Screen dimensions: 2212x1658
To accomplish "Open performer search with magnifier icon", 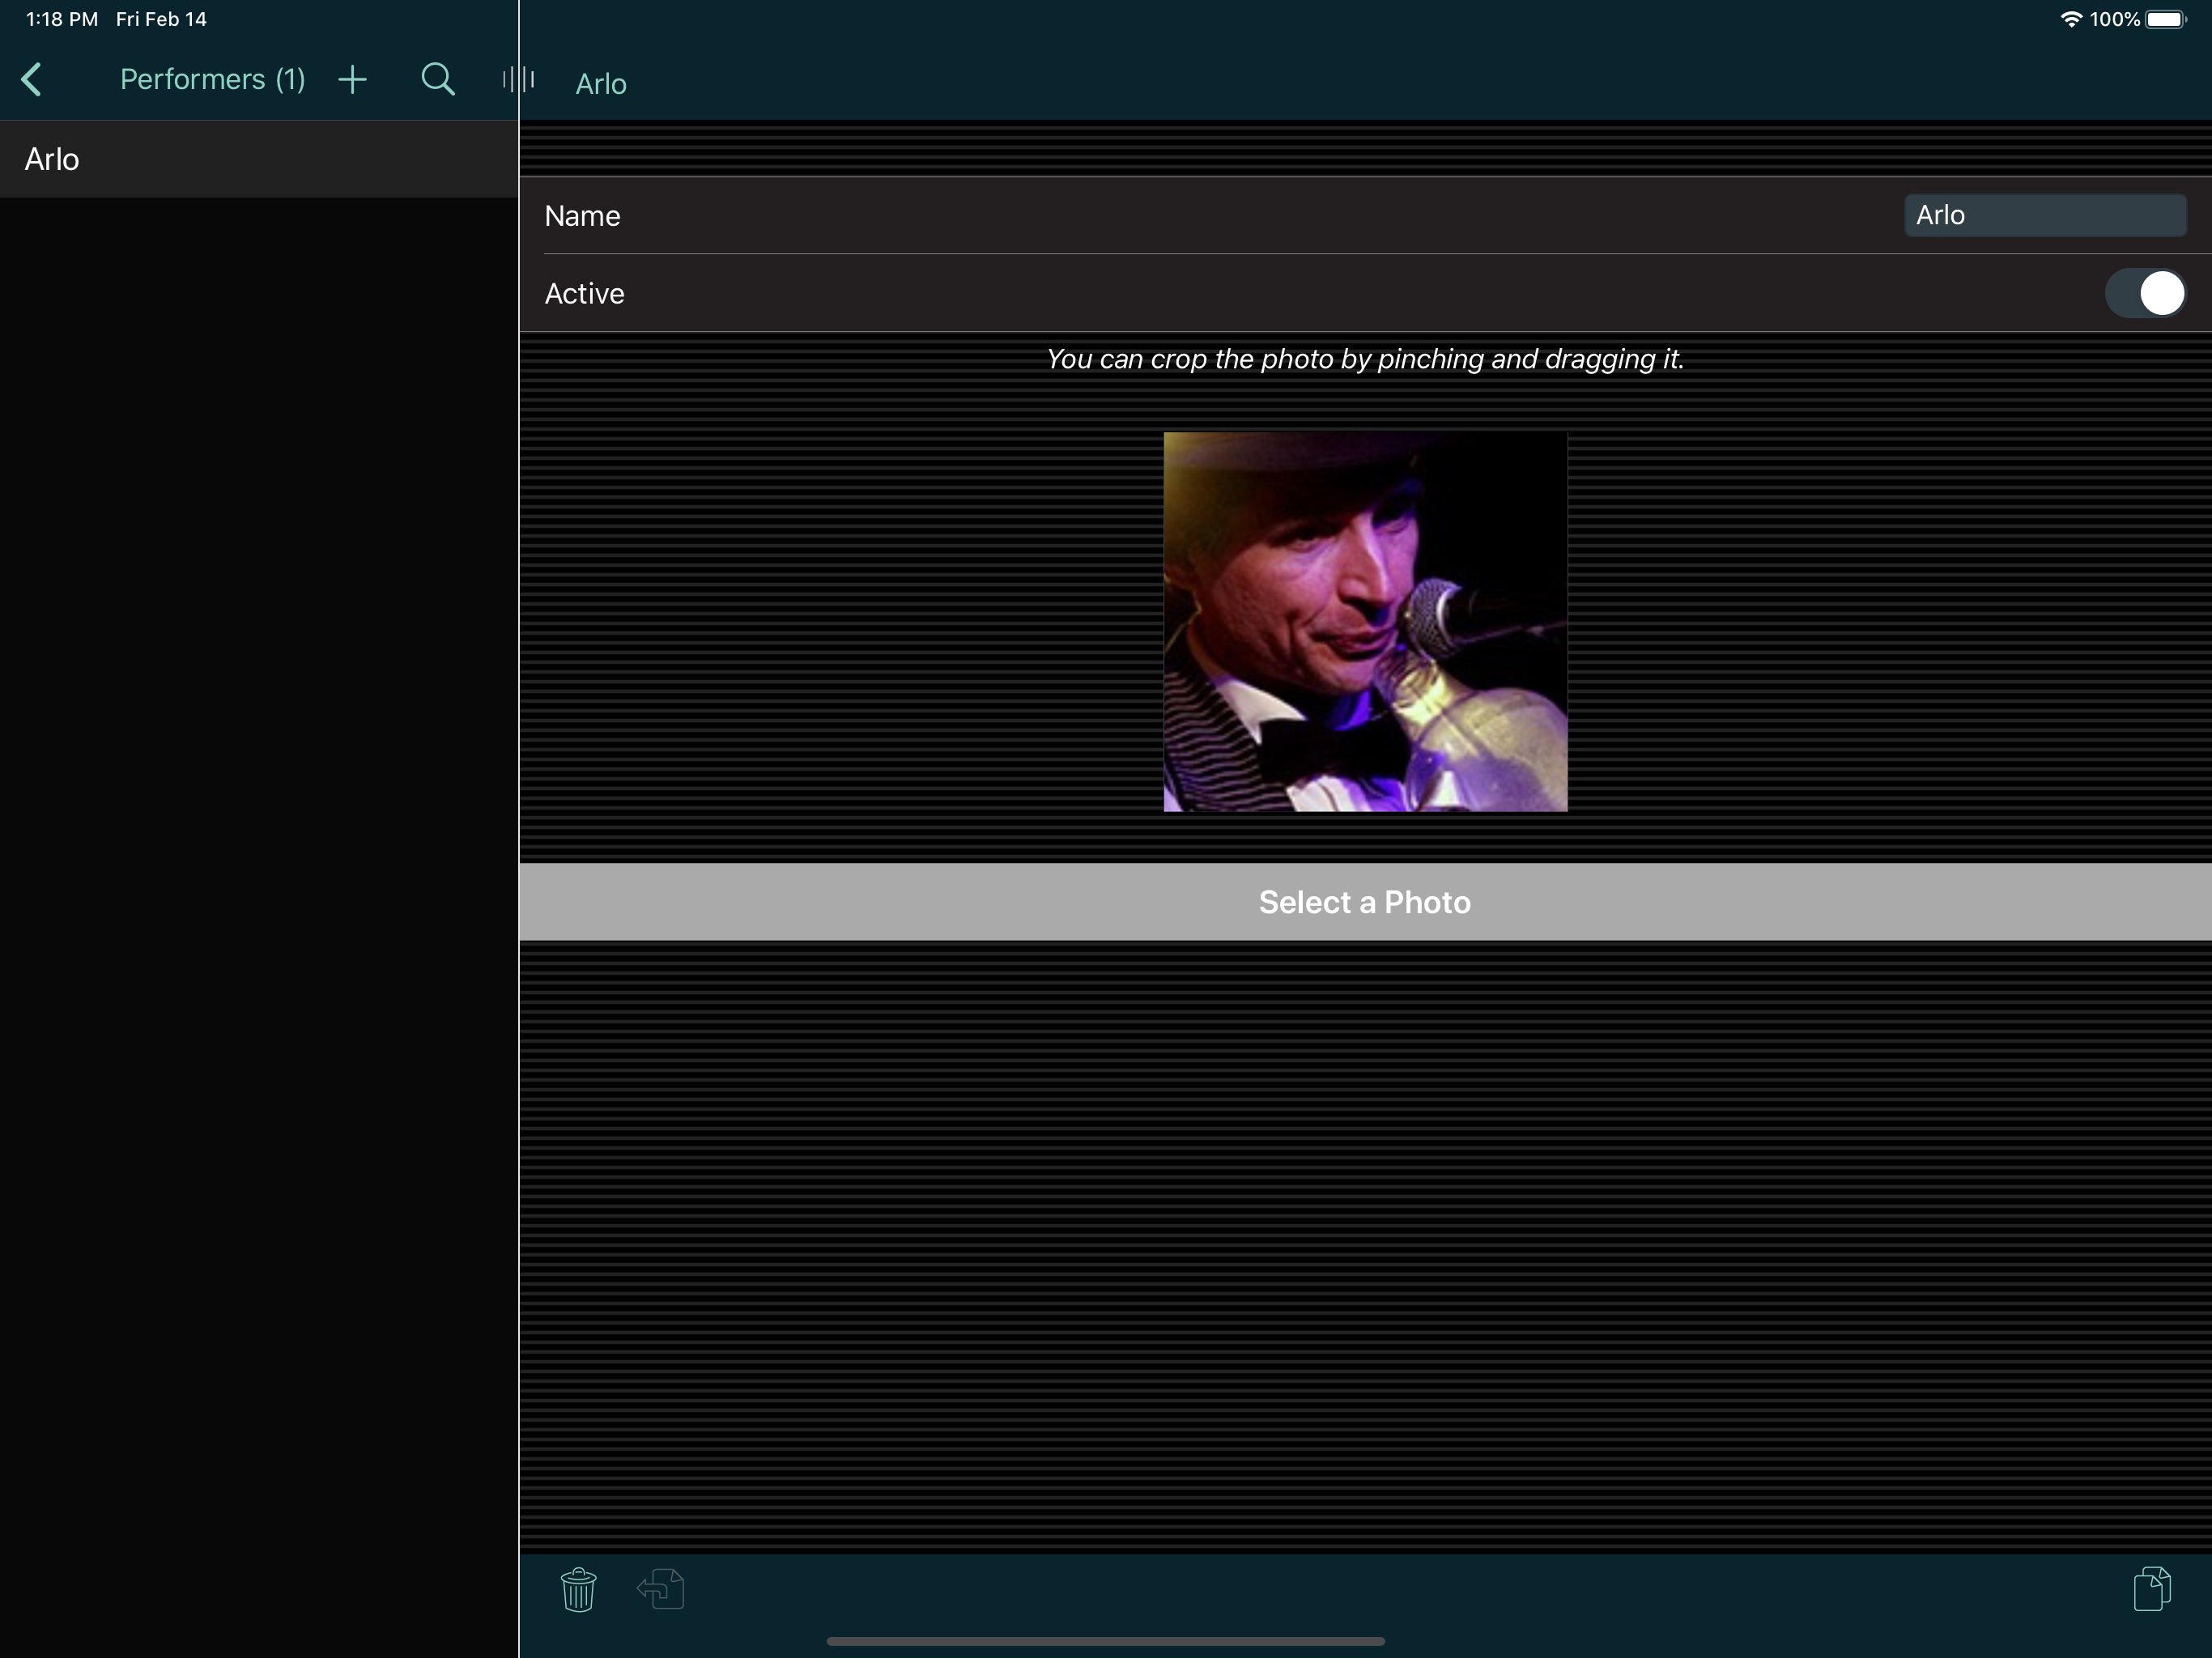I will (437, 80).
